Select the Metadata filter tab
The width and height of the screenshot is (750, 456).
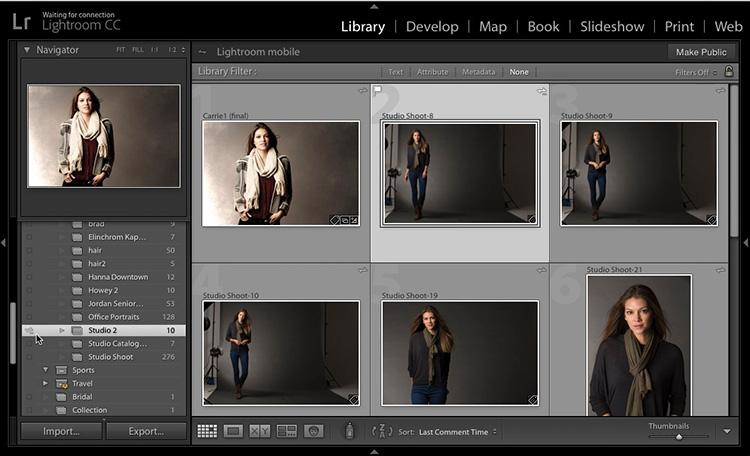coord(477,72)
